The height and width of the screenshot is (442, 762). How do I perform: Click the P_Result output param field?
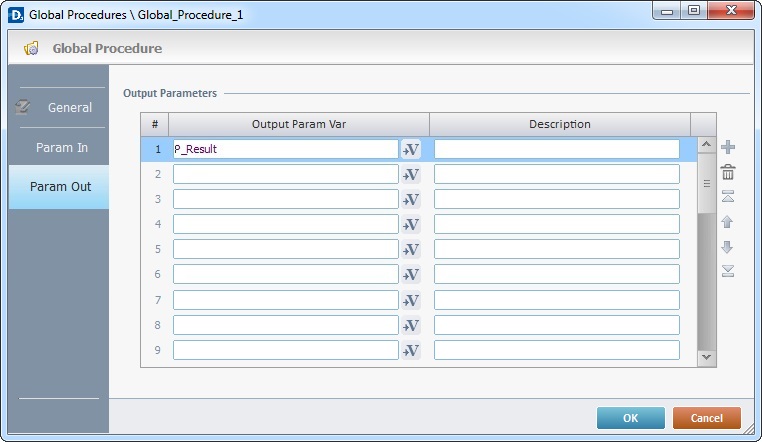[x=286, y=149]
